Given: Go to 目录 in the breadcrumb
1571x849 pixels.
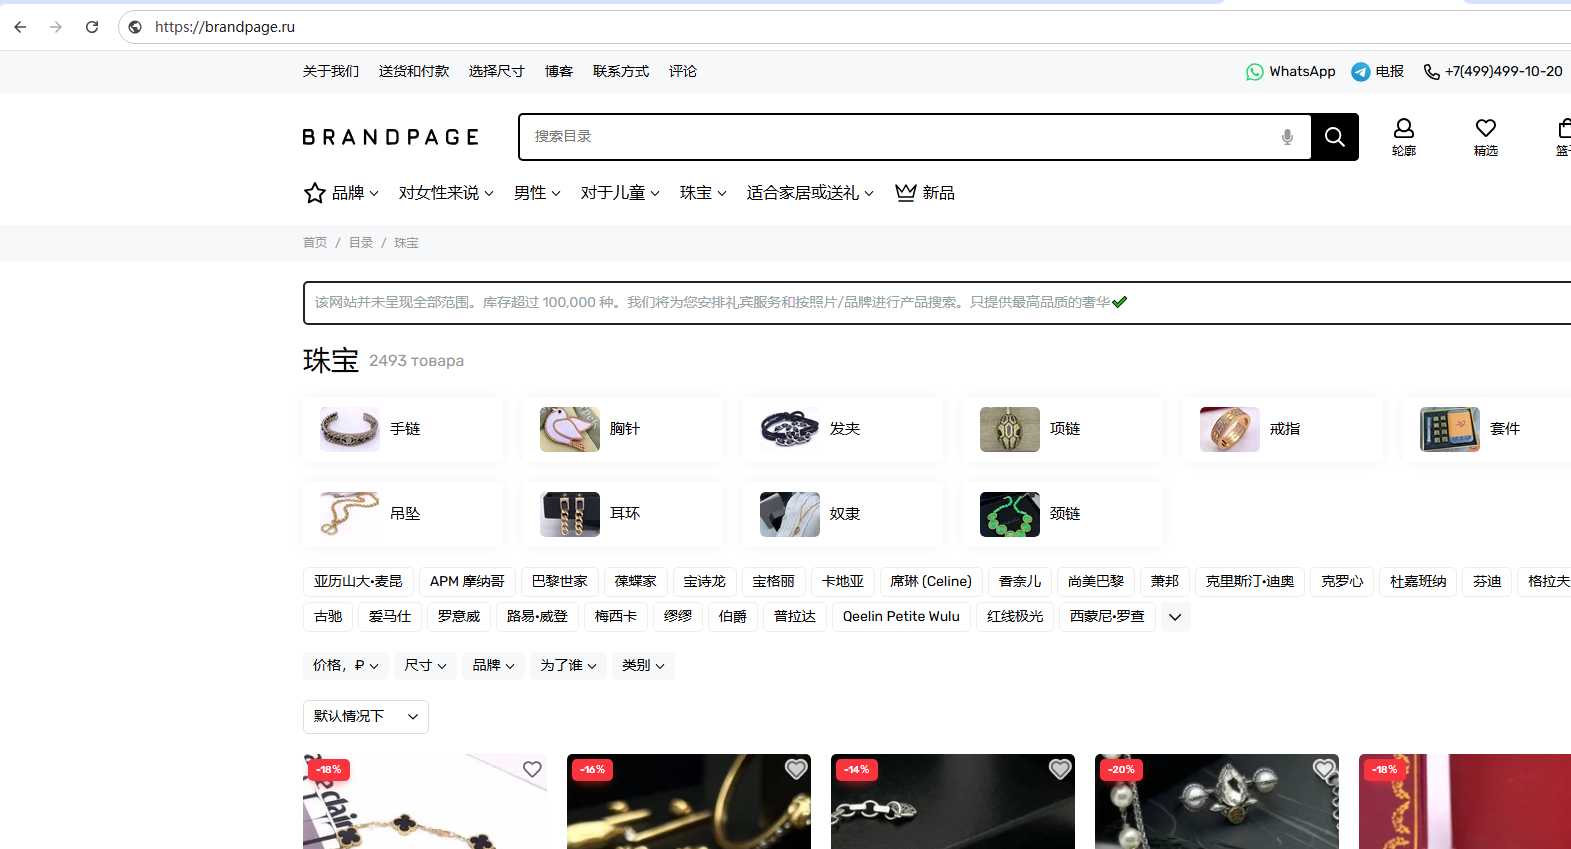Looking at the screenshot, I should pos(361,243).
